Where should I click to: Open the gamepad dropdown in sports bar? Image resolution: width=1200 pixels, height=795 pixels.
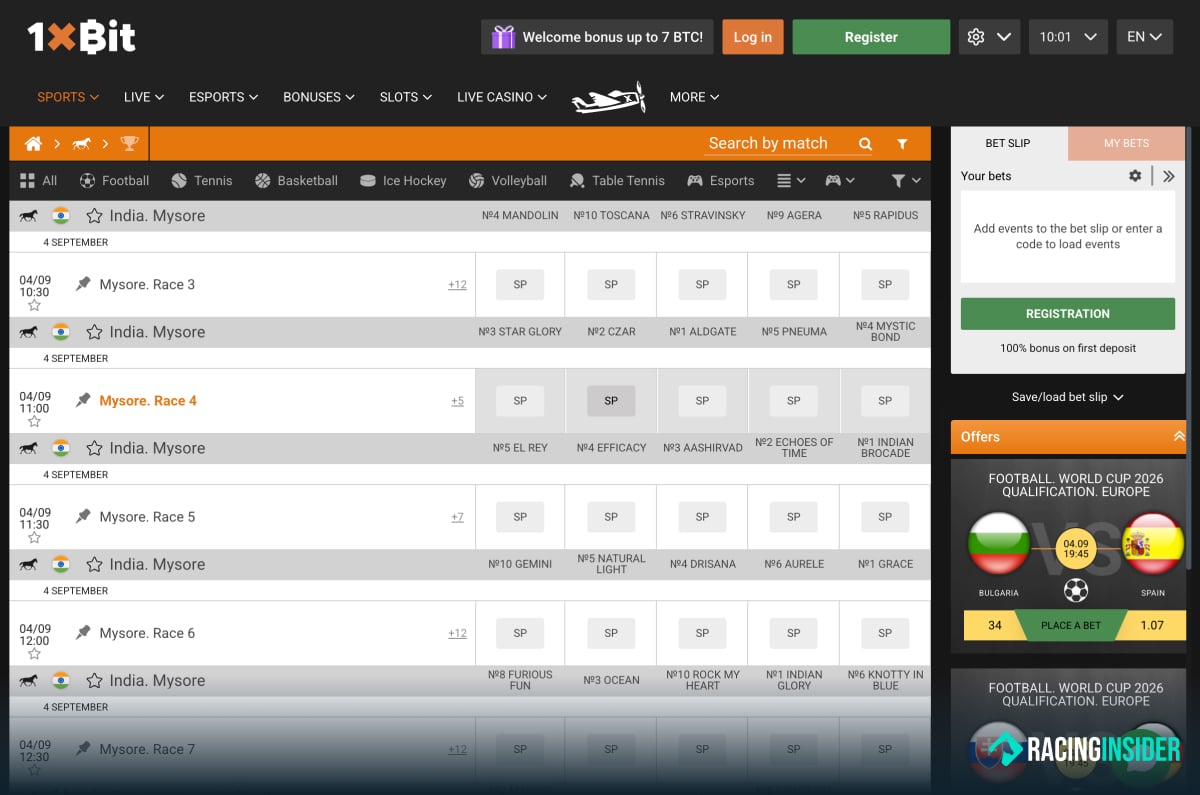(x=839, y=181)
